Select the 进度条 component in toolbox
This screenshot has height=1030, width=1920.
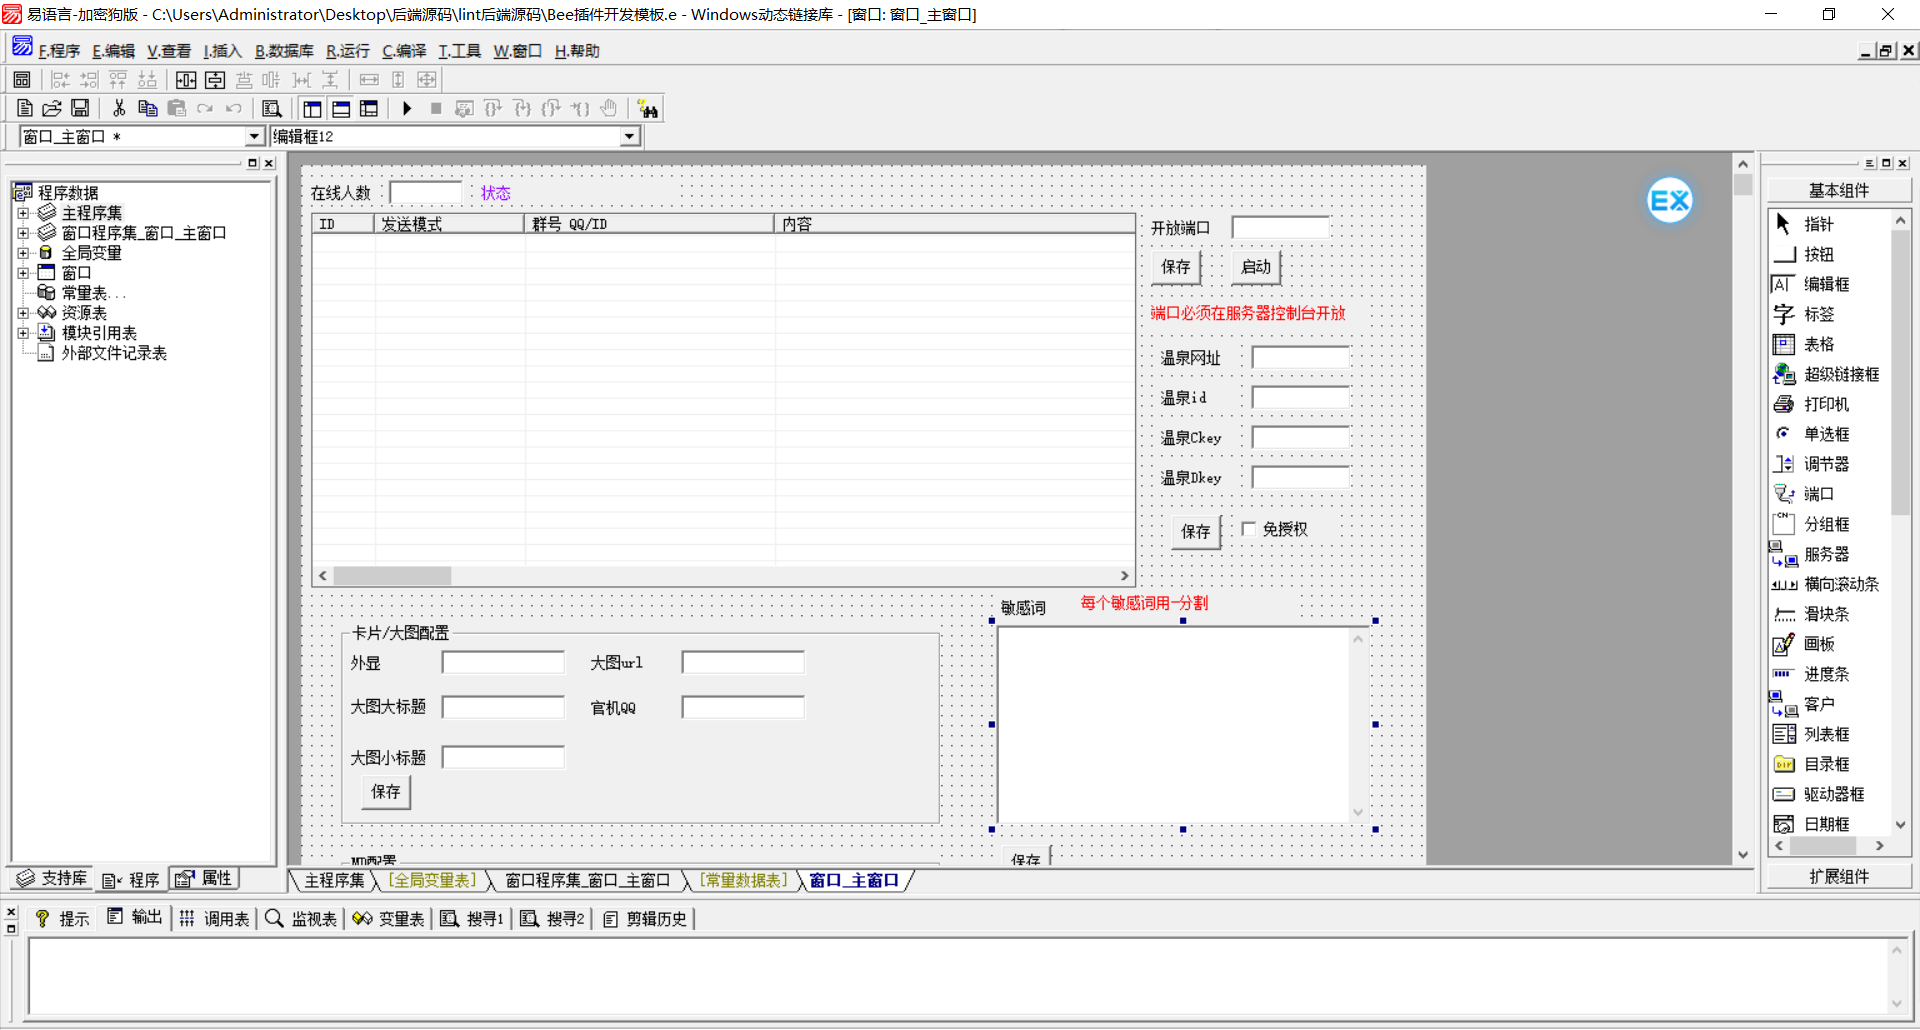point(1825,675)
